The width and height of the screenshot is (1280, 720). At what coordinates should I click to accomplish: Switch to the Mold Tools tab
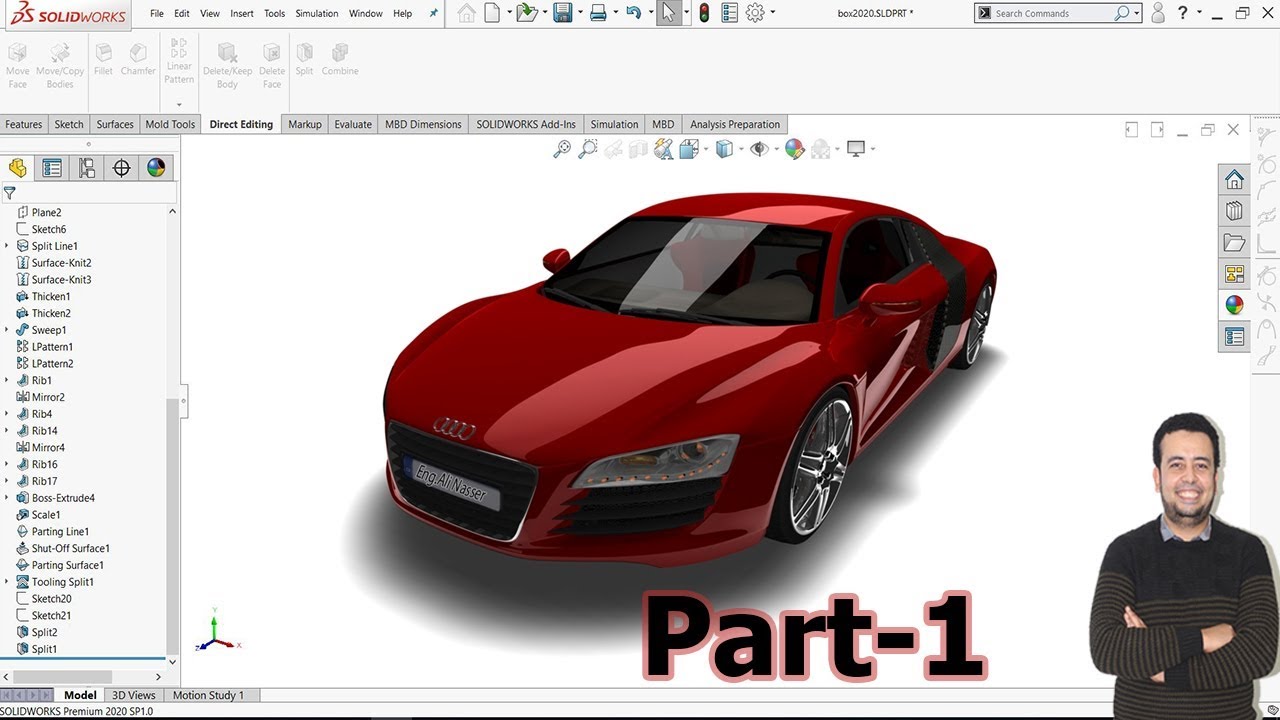170,124
